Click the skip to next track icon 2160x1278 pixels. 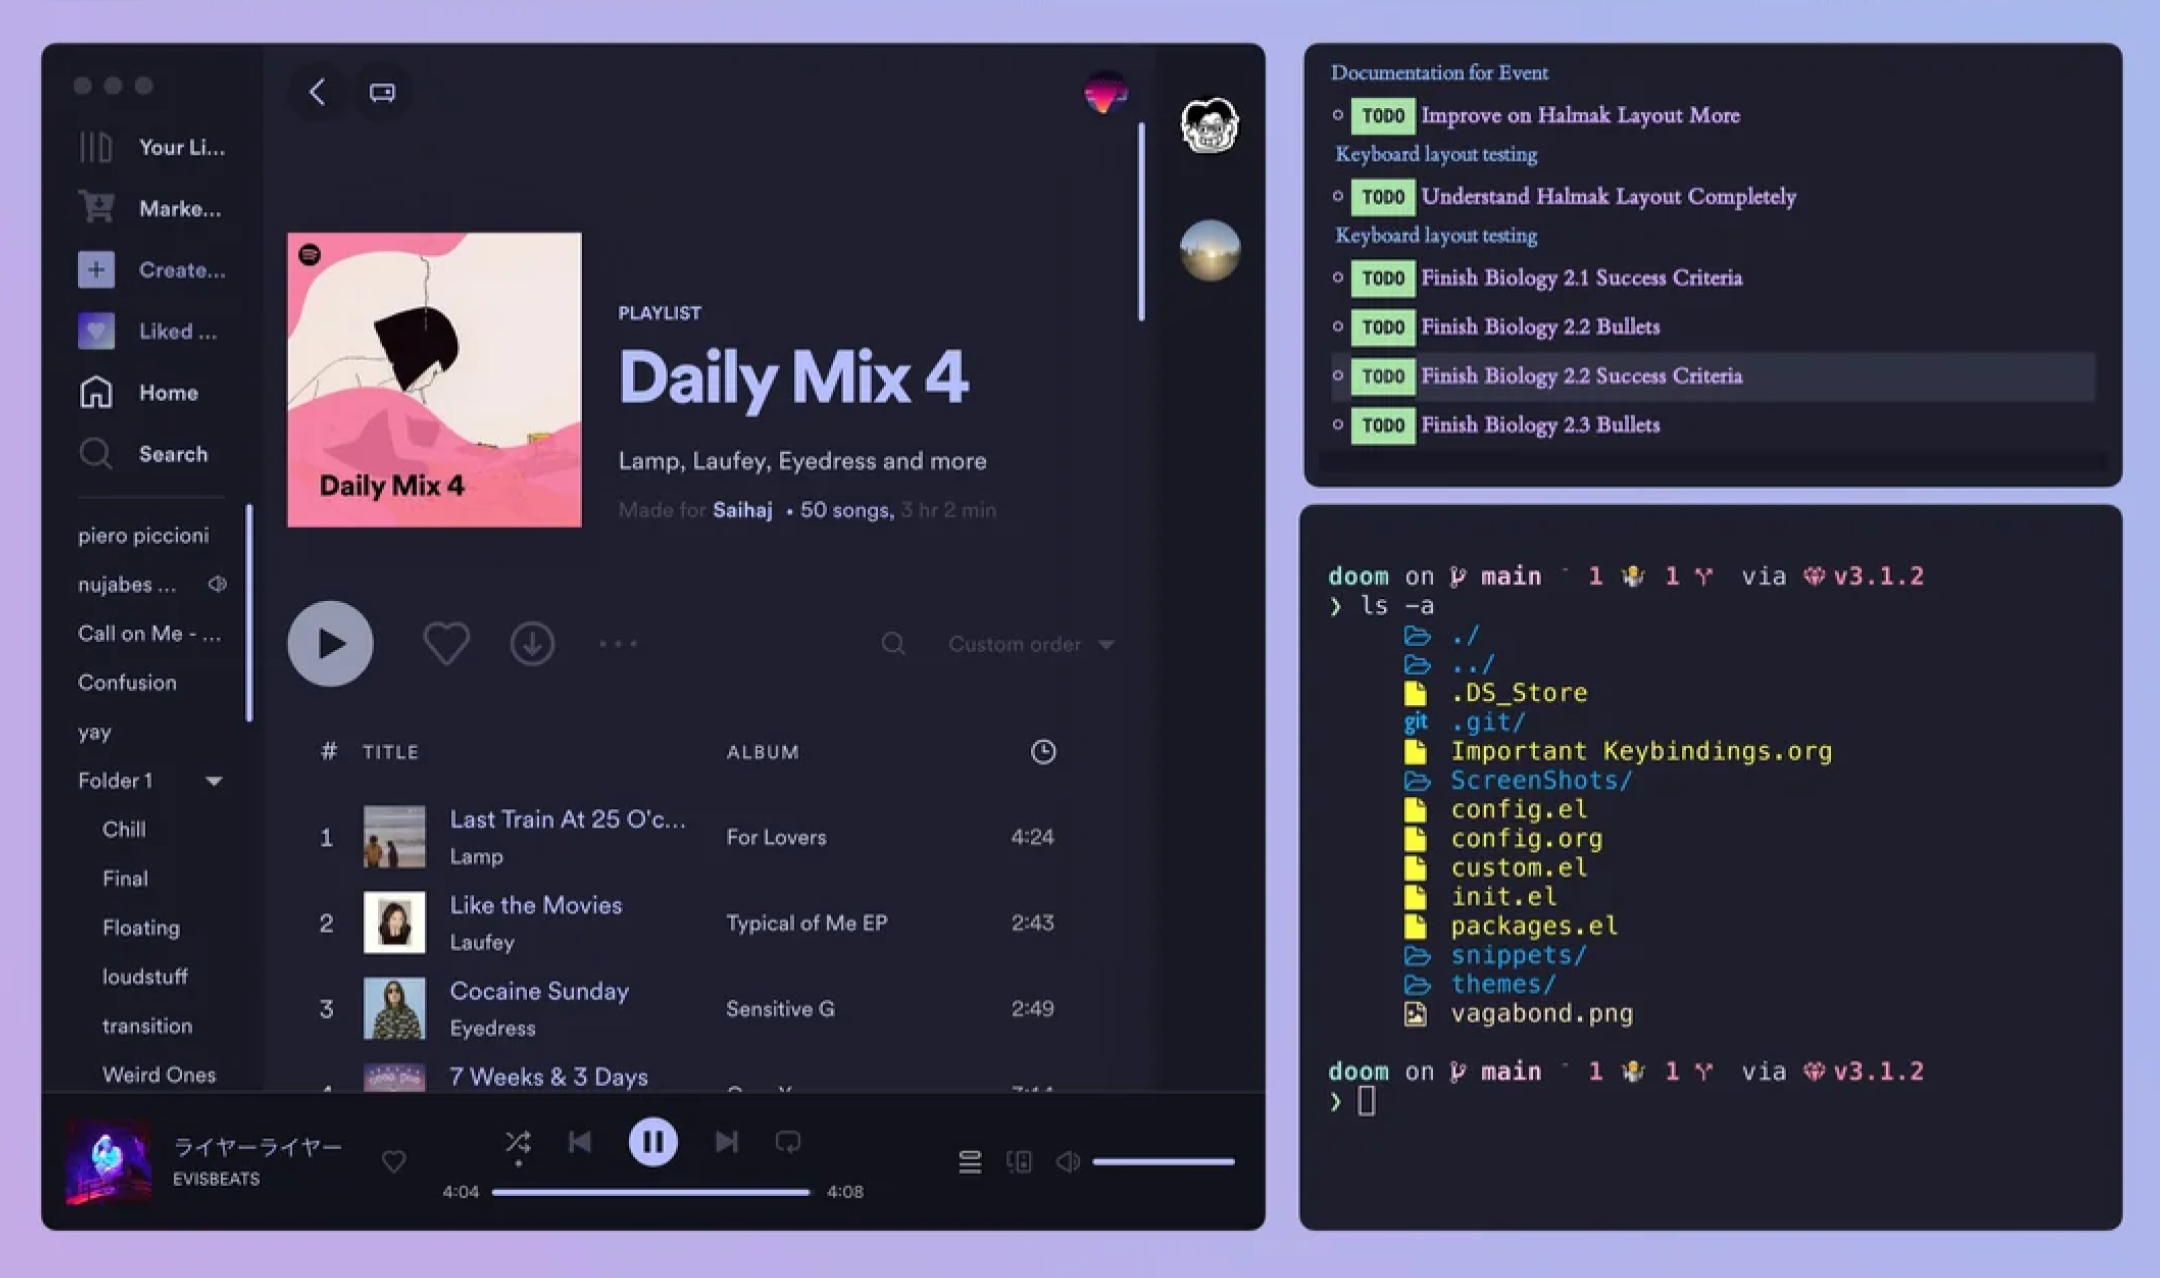click(726, 1143)
